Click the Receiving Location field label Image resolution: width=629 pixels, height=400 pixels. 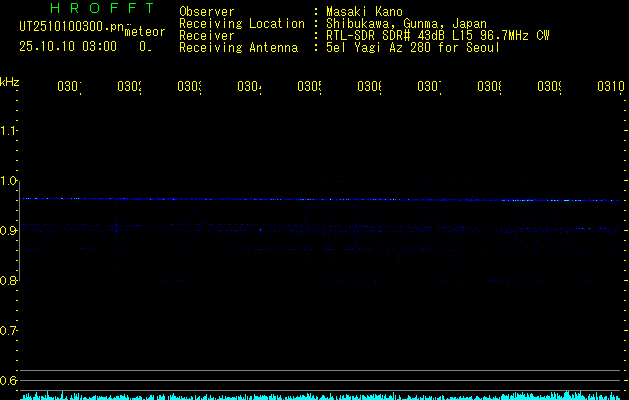click(241, 23)
